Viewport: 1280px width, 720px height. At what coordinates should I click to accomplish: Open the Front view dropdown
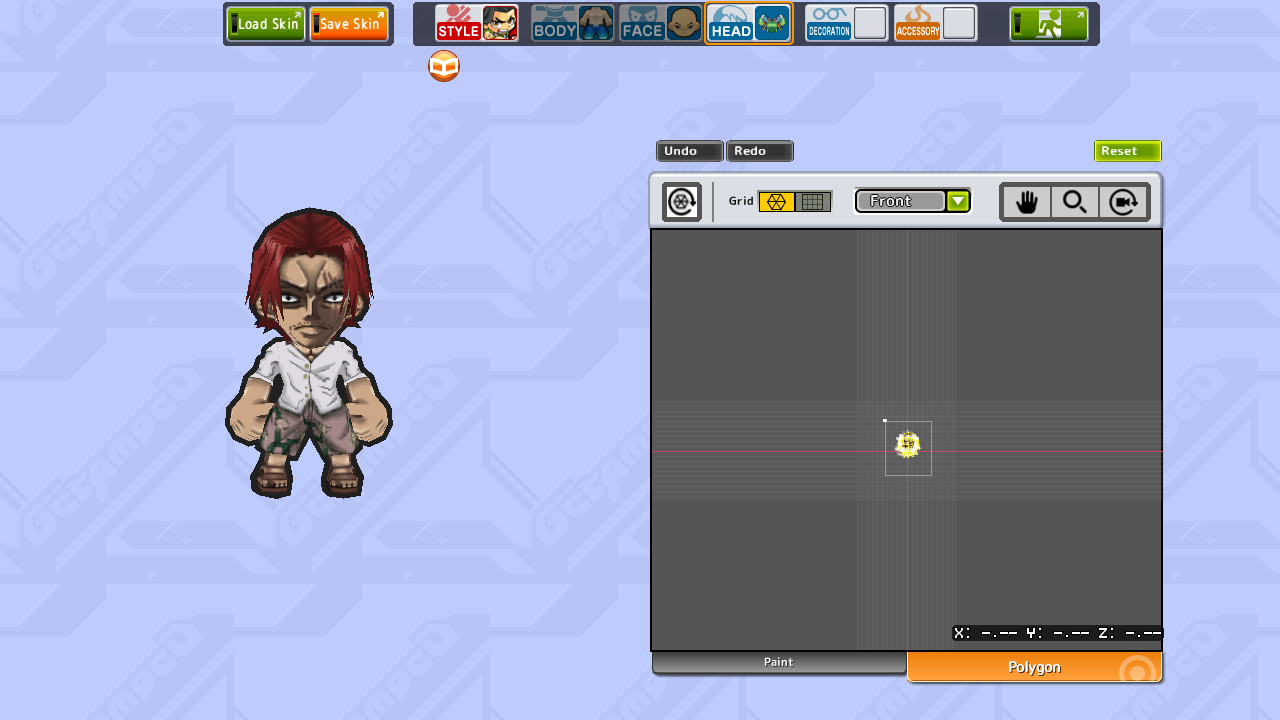[x=913, y=201]
